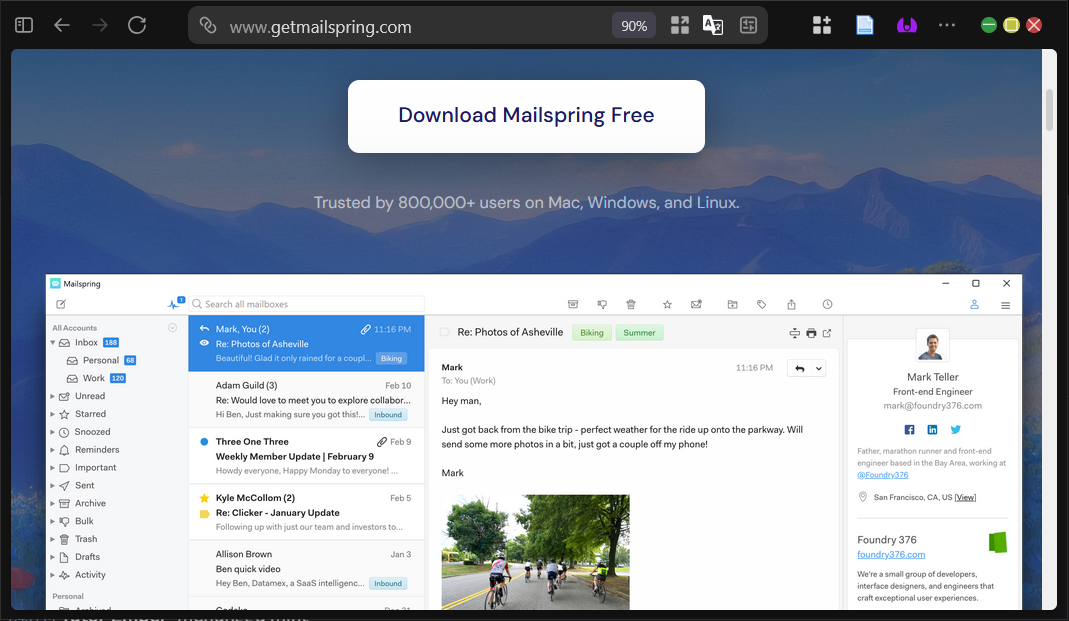Expand the Snoozed folder arrow
1069x621 pixels.
click(x=52, y=431)
